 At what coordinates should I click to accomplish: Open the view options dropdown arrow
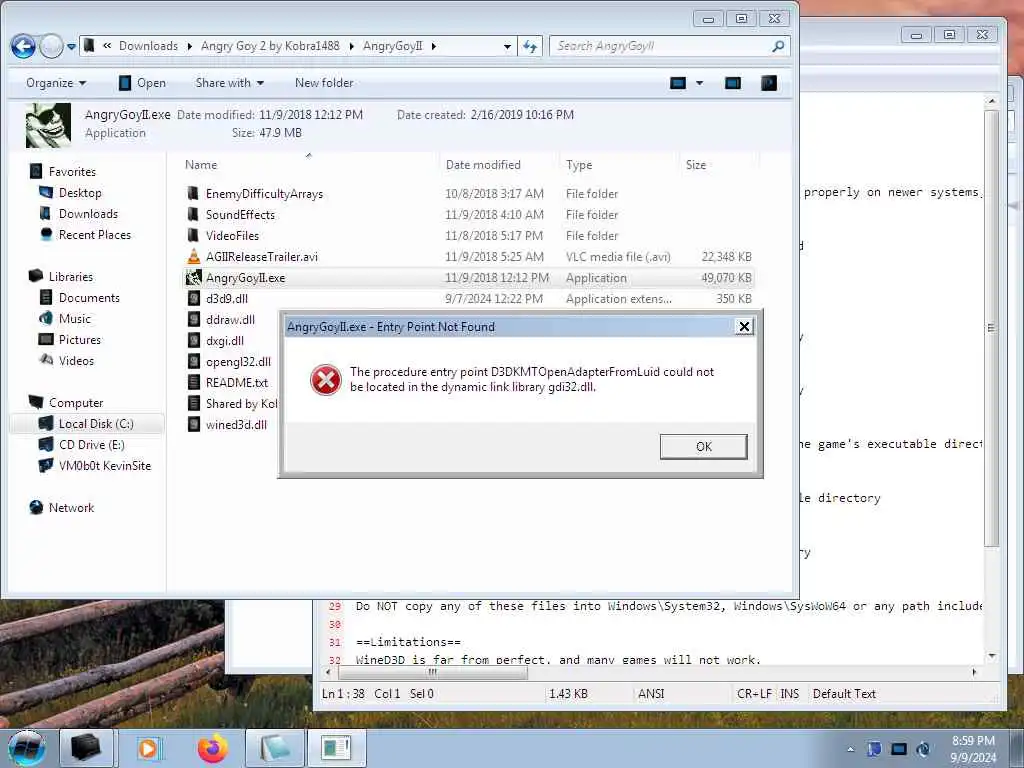coord(699,83)
